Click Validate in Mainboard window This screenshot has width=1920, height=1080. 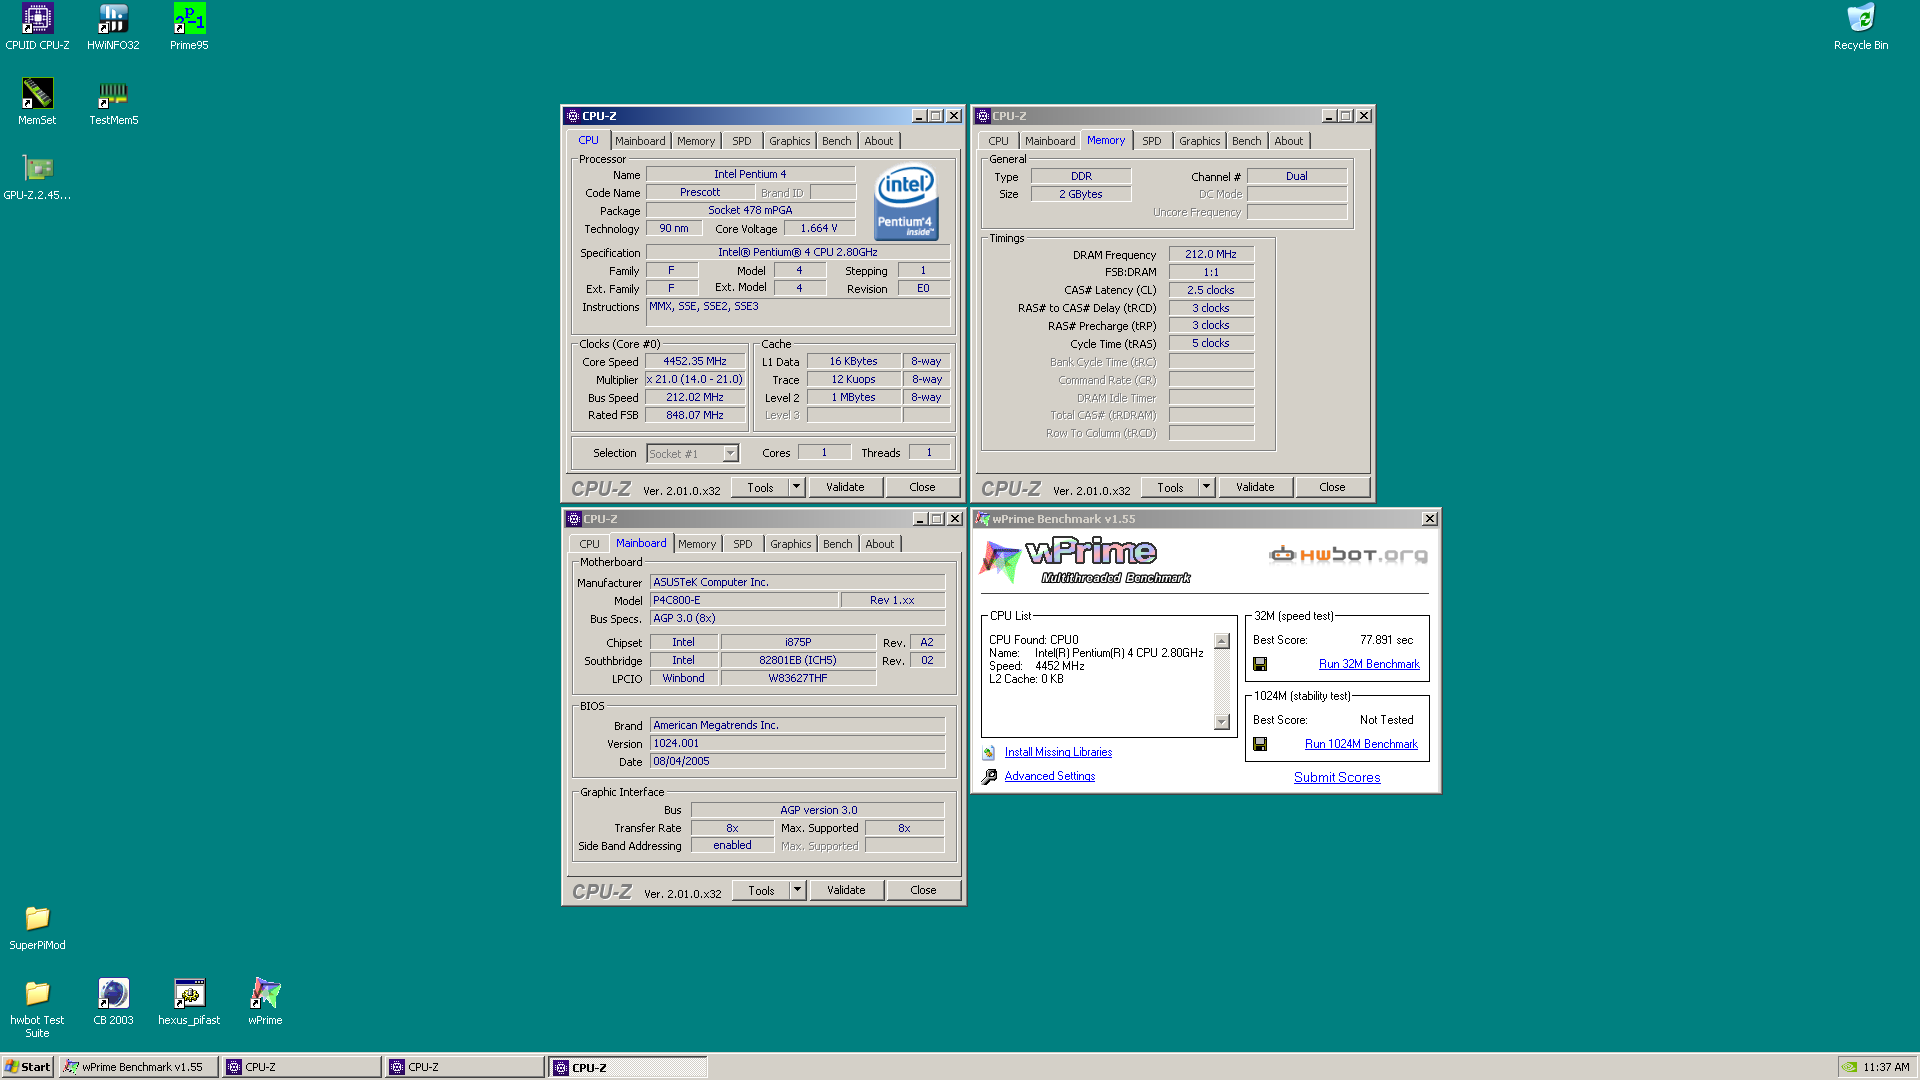coord(846,890)
